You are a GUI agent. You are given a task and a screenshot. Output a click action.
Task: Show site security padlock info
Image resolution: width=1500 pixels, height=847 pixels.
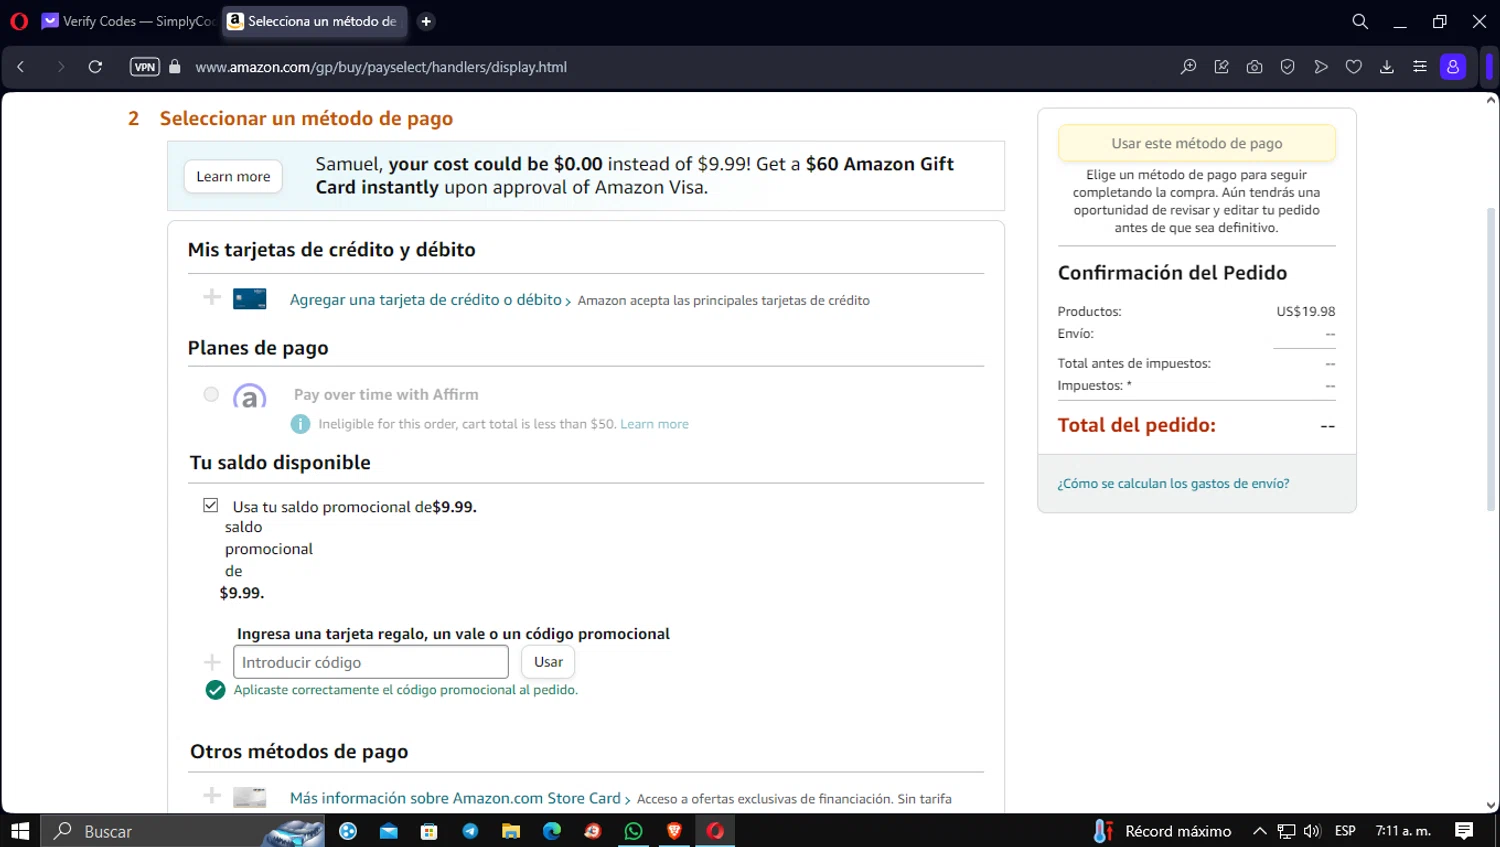pos(175,67)
